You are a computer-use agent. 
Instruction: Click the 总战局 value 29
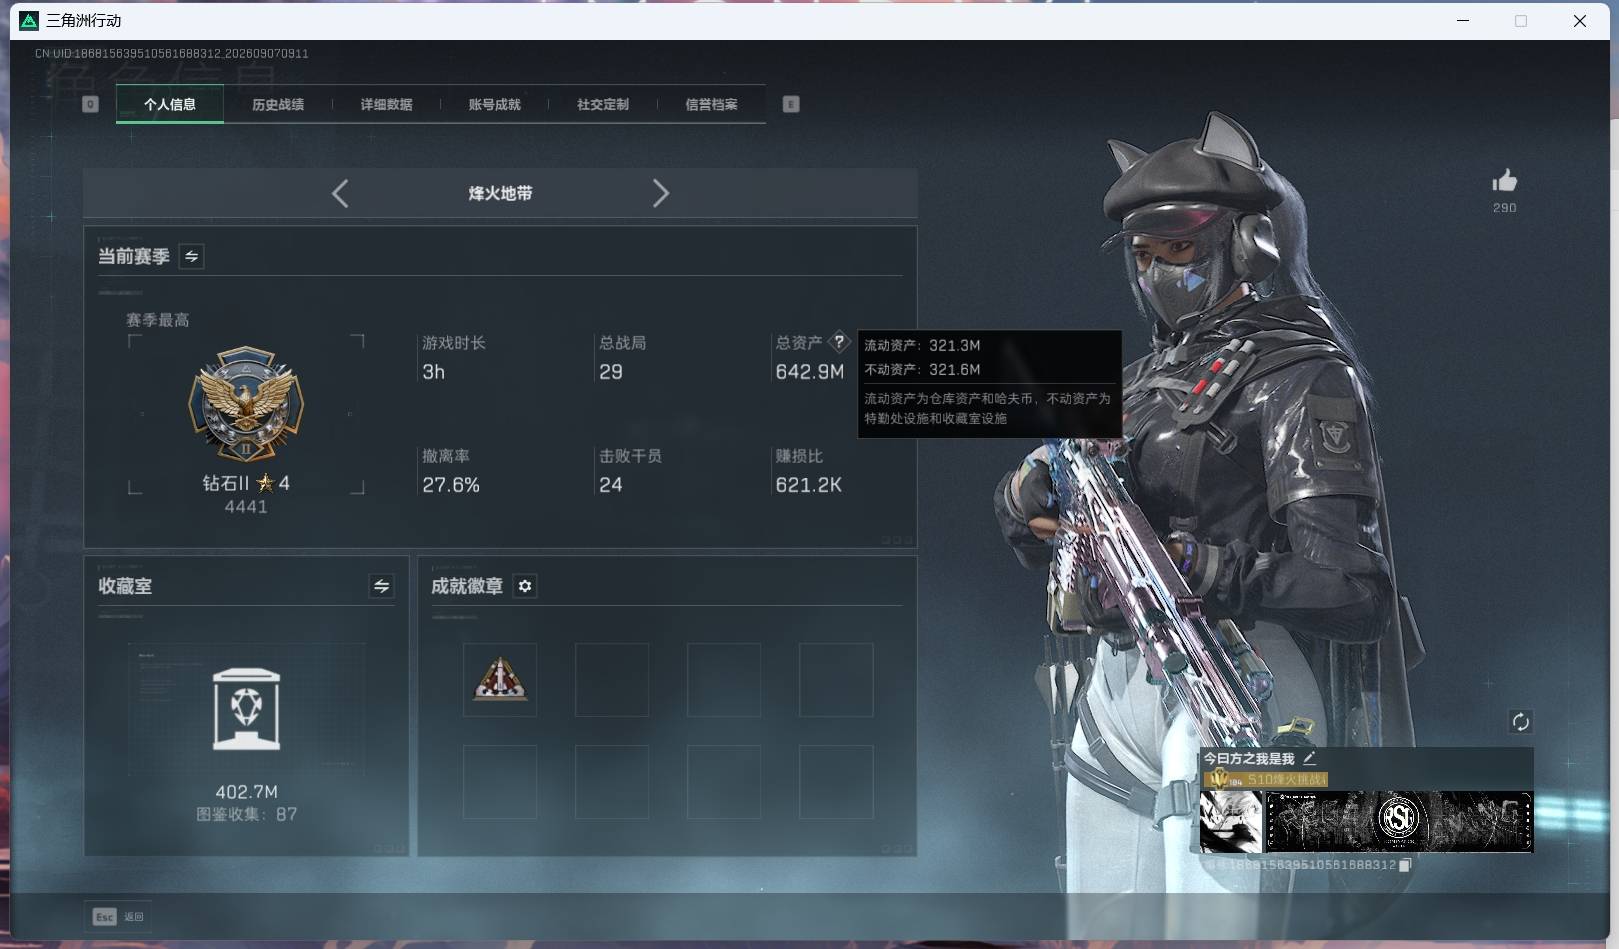coord(611,372)
